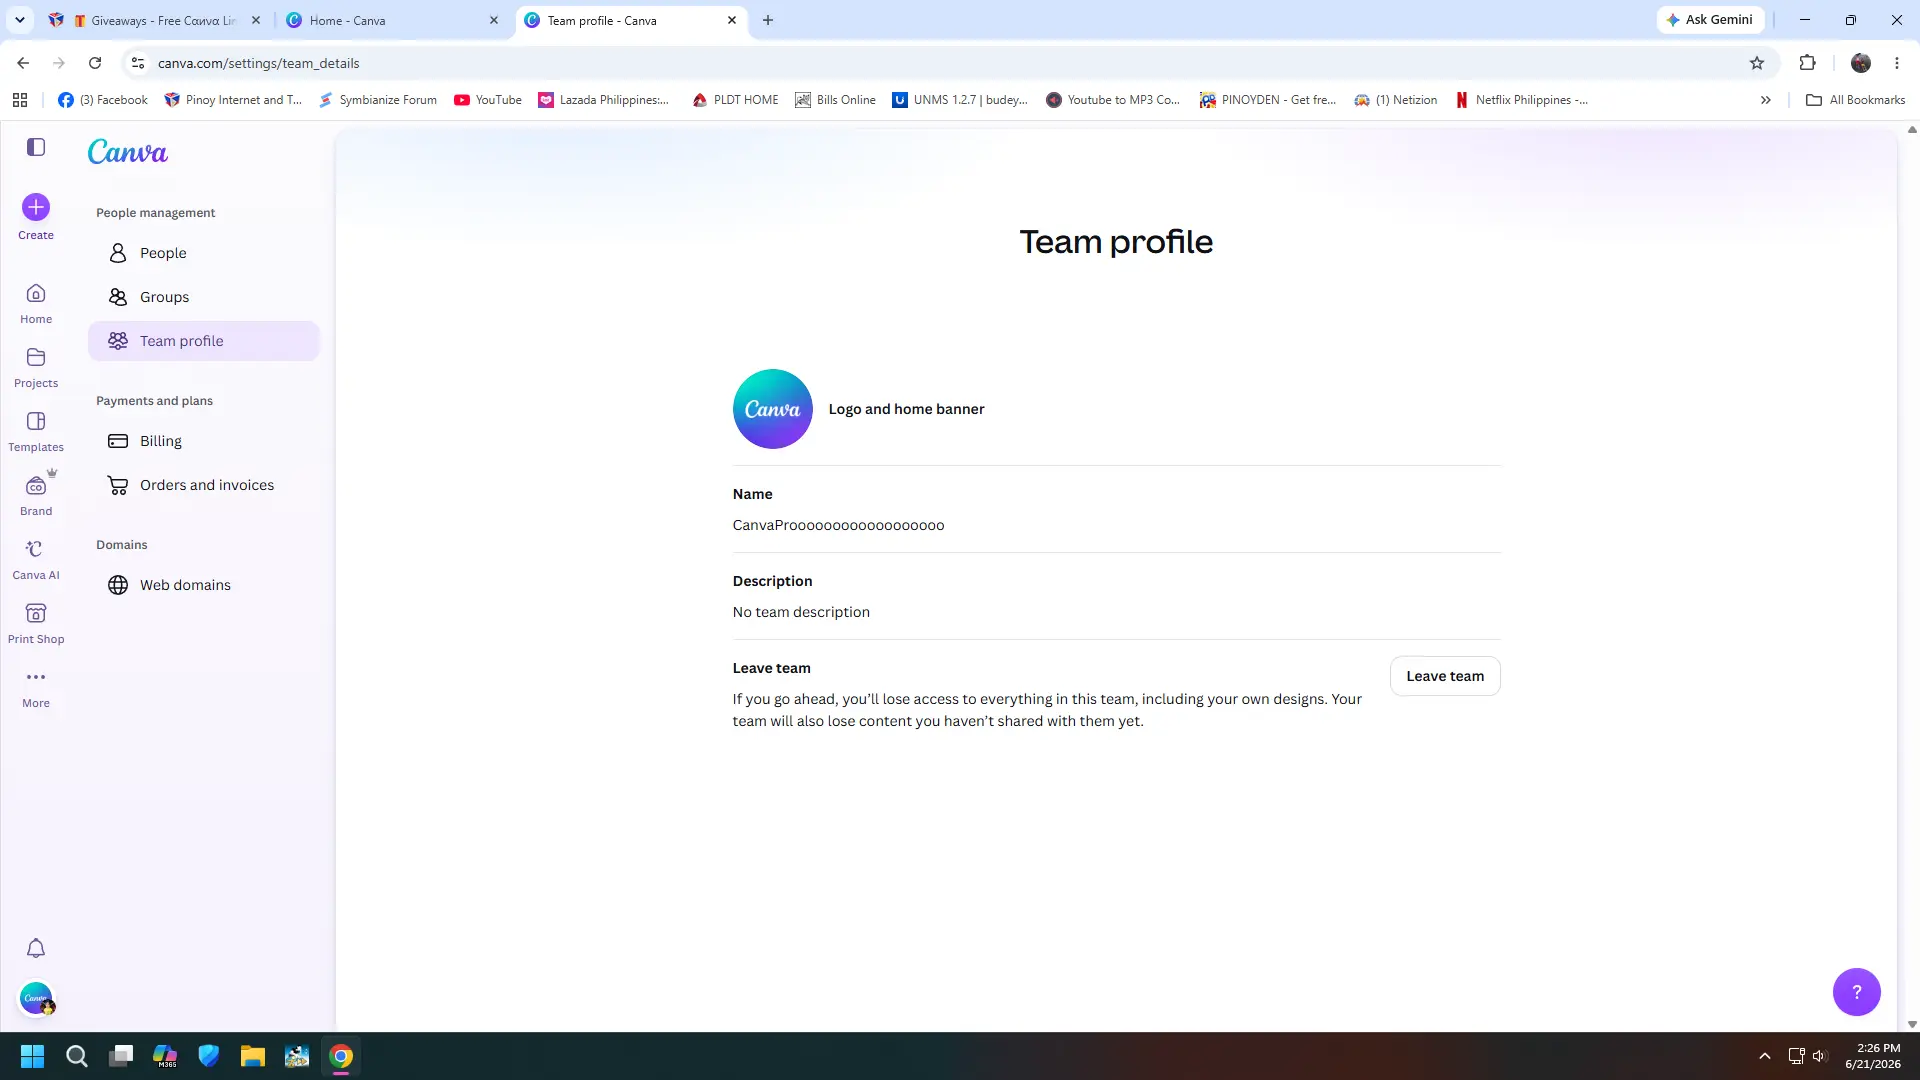View site information icon in address bar
The image size is (1920, 1080).
pos(138,63)
